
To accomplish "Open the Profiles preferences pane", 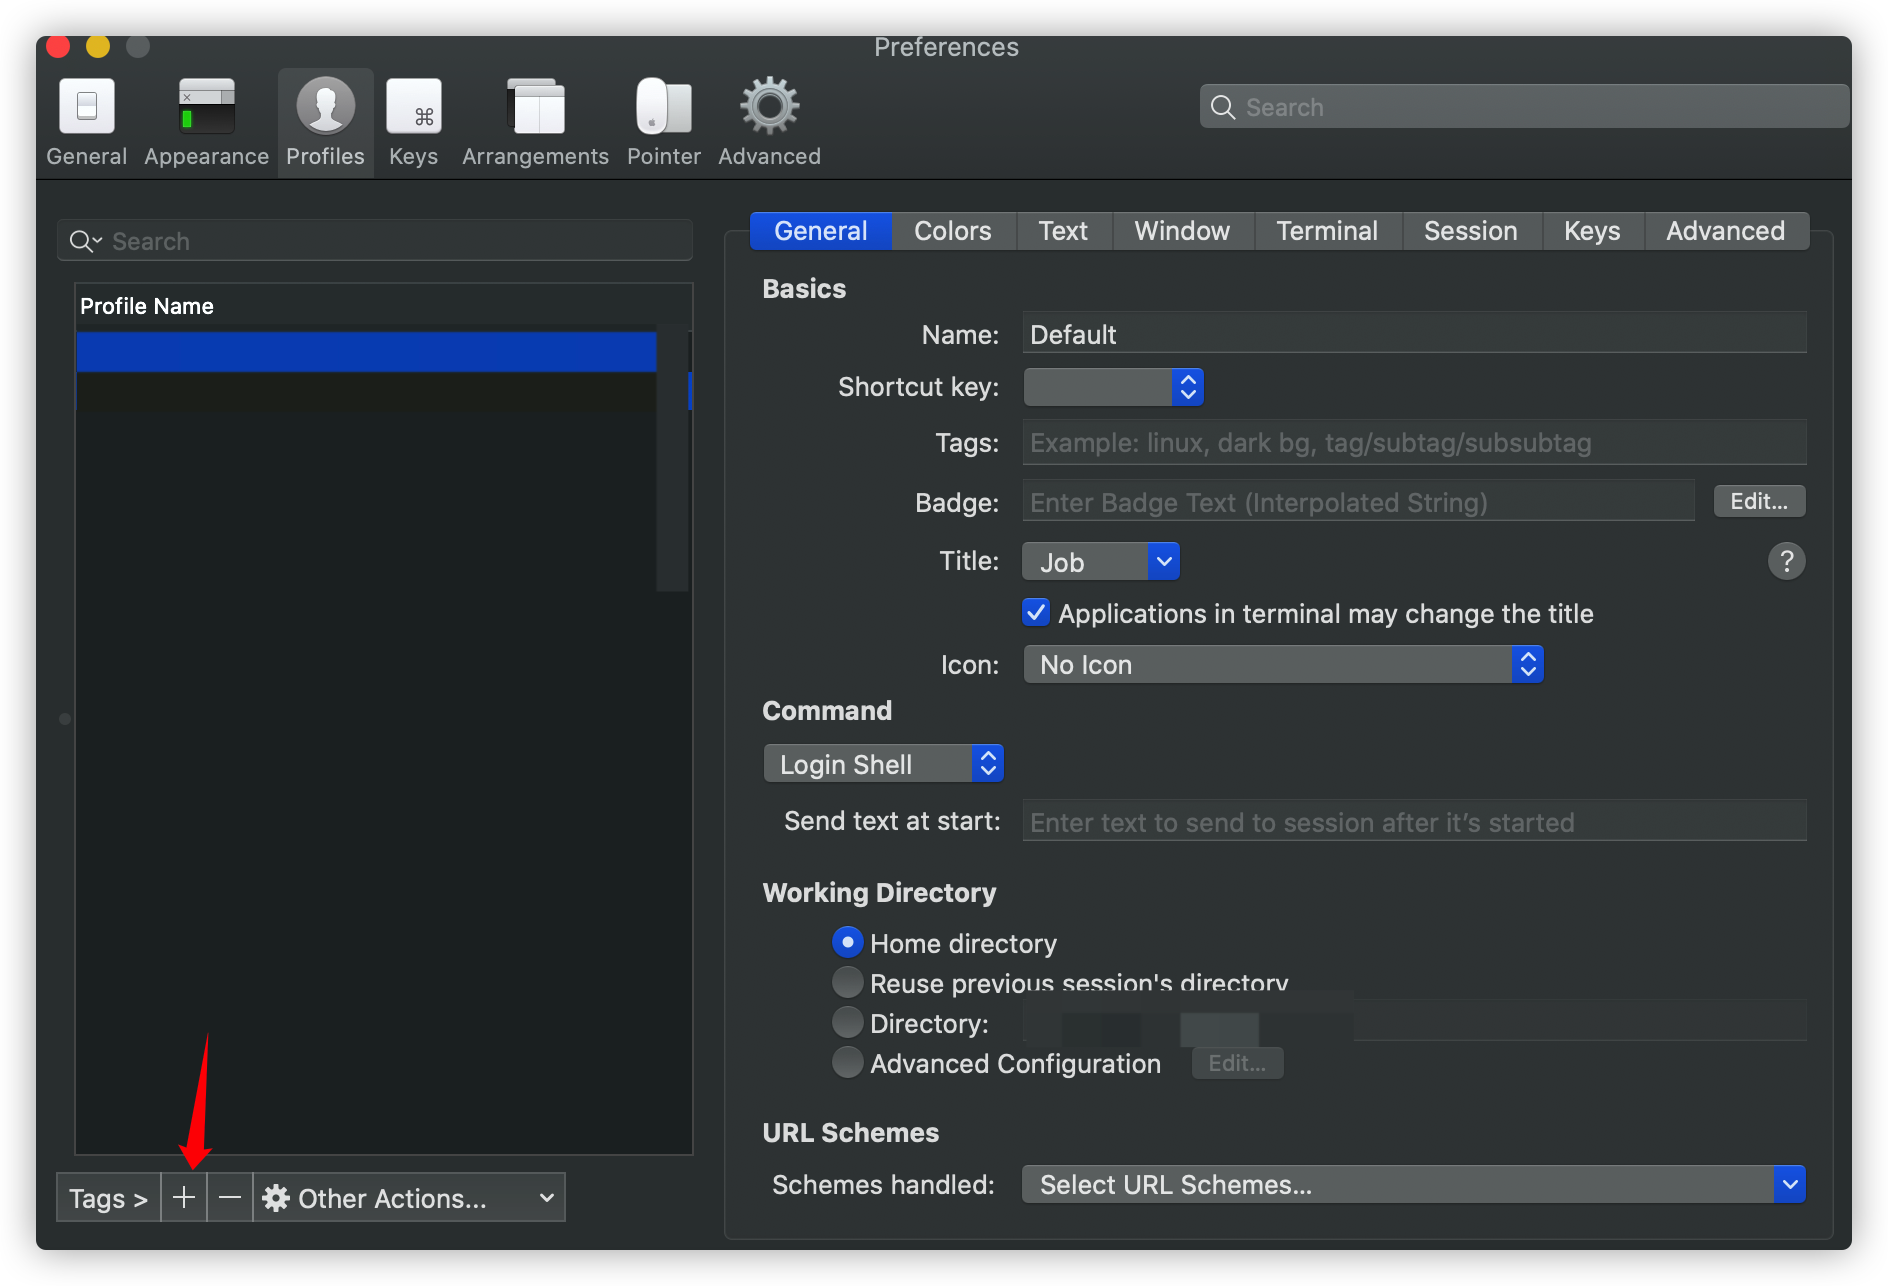I will coord(324,120).
